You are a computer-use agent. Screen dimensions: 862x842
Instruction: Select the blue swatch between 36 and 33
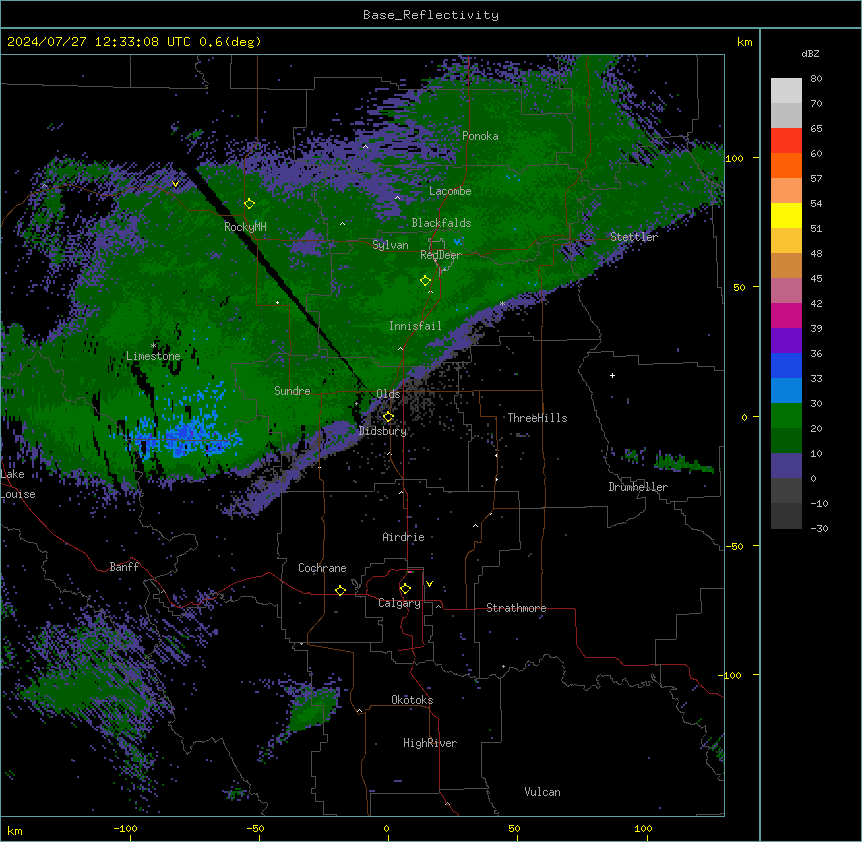[x=786, y=366]
